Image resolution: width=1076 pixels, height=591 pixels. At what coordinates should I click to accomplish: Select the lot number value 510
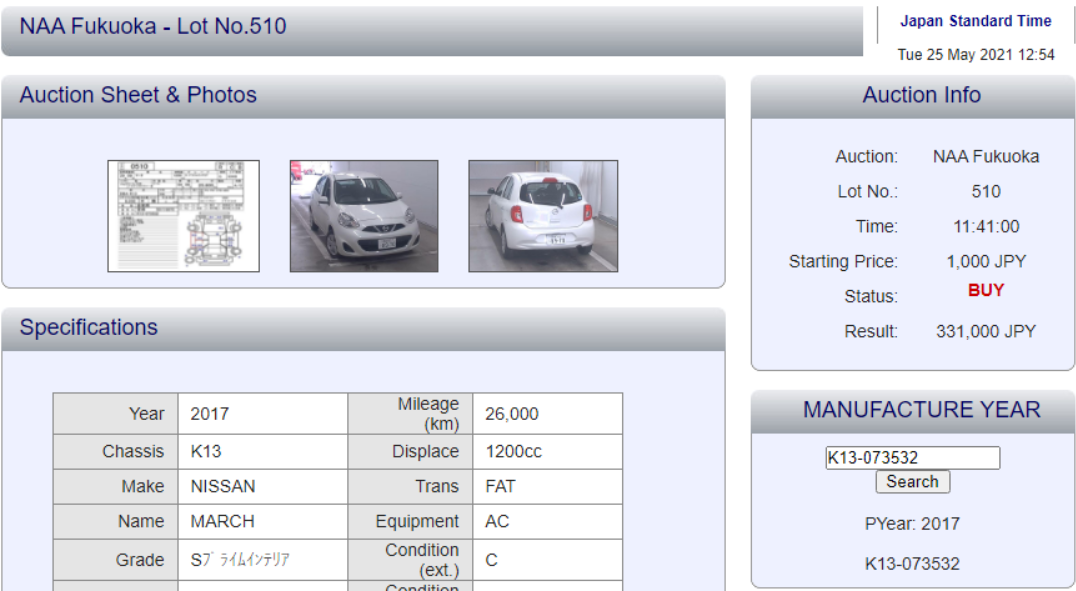pyautogui.click(x=985, y=192)
